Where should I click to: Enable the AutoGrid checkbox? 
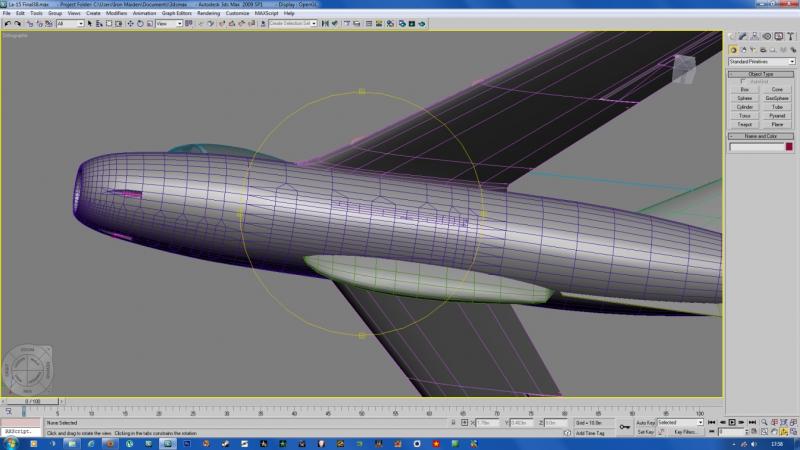click(743, 82)
